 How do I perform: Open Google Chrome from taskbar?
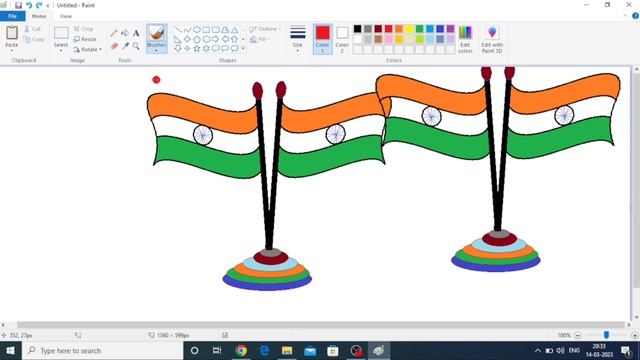pyautogui.click(x=241, y=351)
